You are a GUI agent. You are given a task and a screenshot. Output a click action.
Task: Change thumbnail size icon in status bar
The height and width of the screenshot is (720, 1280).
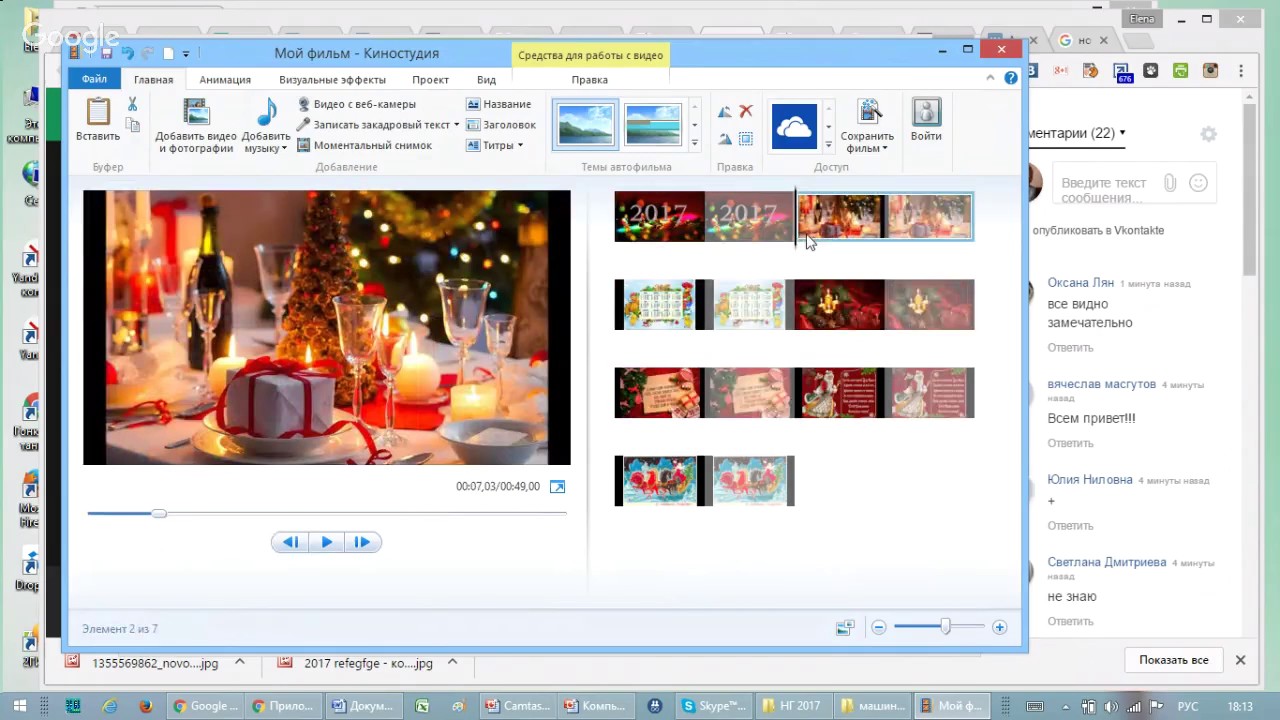pos(845,628)
